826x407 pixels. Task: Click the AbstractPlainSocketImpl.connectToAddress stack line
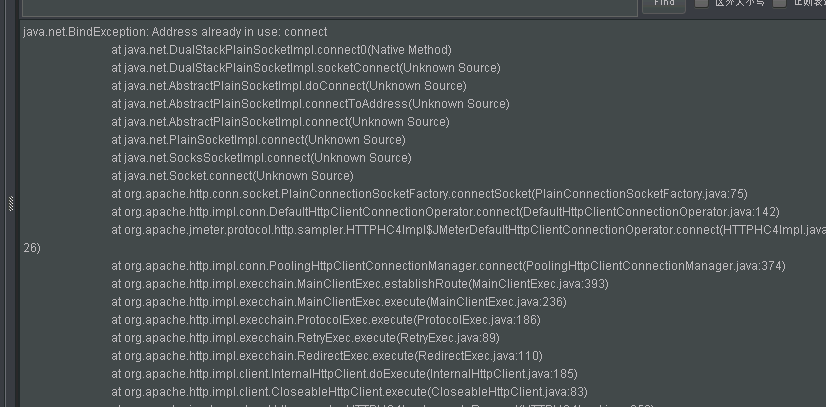[x=310, y=104]
